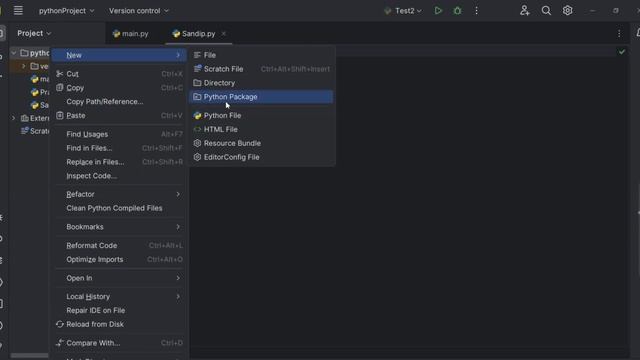Open Search Everywhere magnifier
Image resolution: width=640 pixels, height=360 pixels.
546,11
